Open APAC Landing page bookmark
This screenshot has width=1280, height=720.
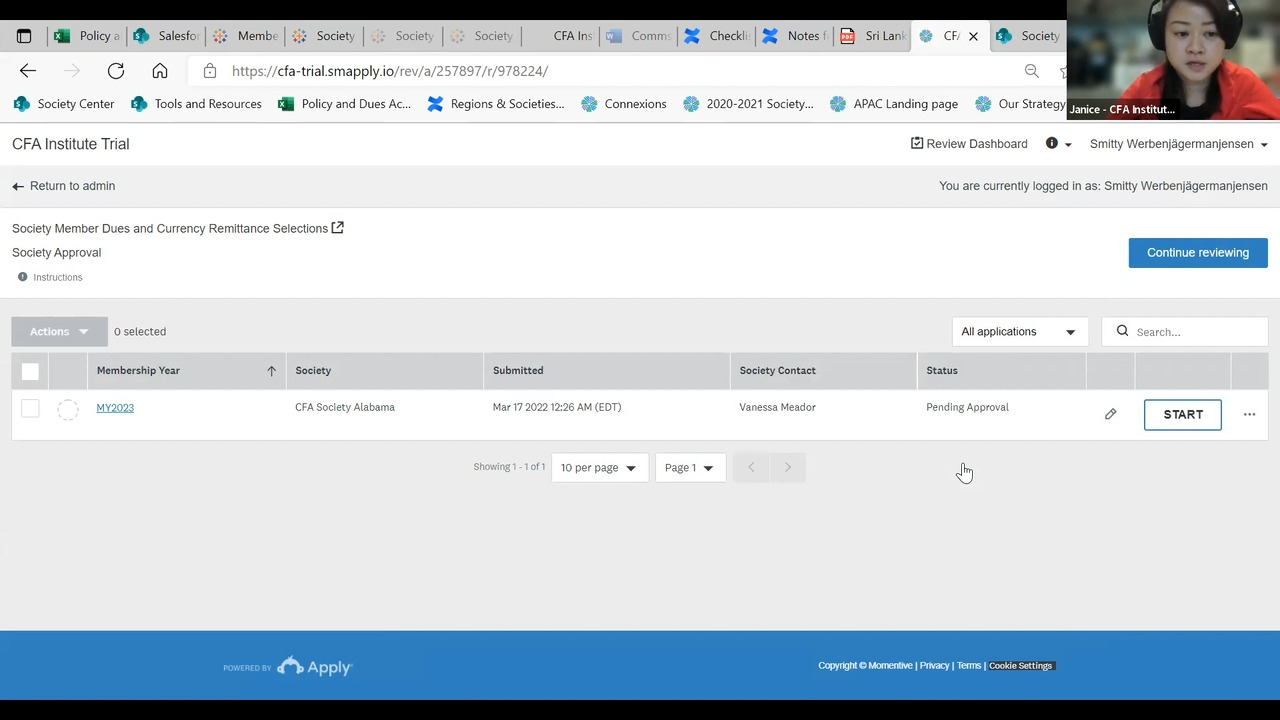pyautogui.click(x=894, y=104)
